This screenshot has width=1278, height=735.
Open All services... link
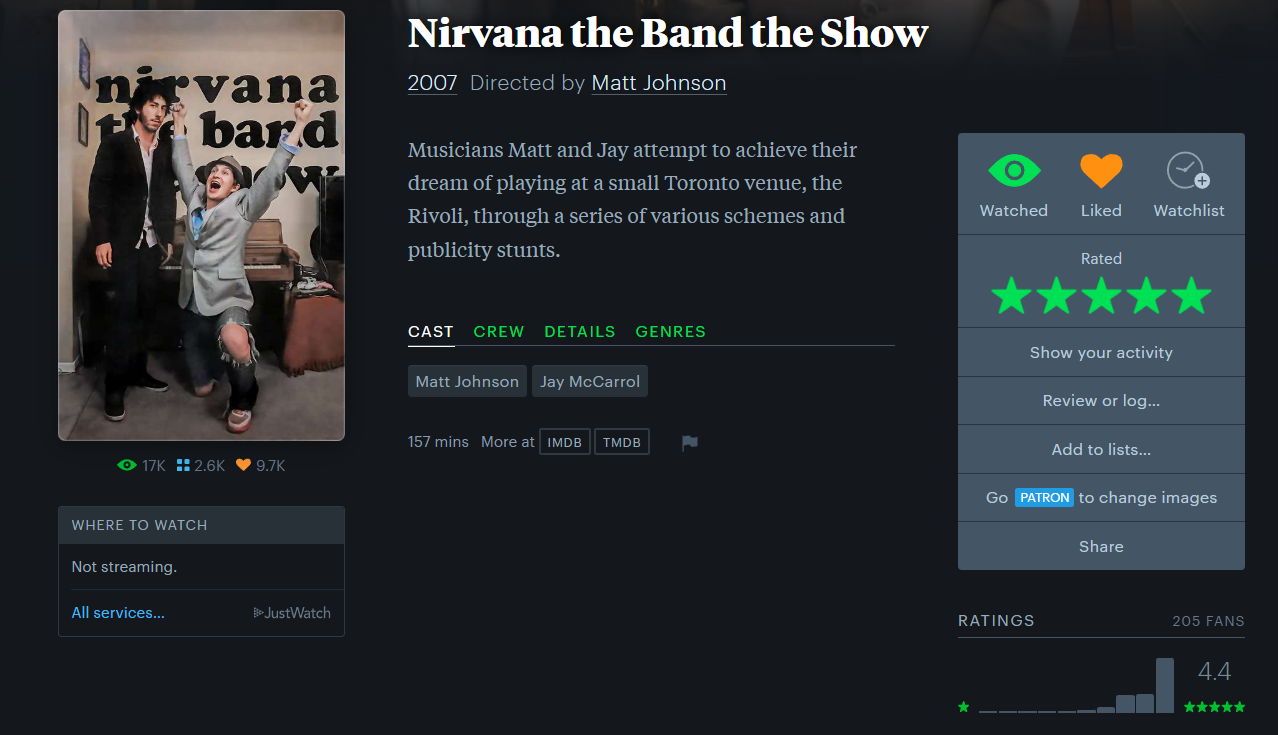point(118,613)
